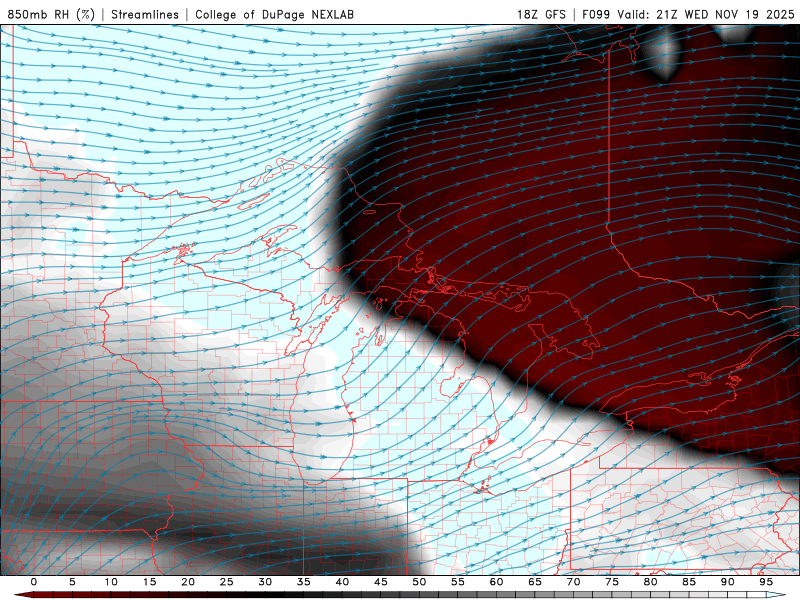Image resolution: width=800 pixels, height=600 pixels.
Task: Click the '70' value on the RH scale
Action: pyautogui.click(x=573, y=582)
